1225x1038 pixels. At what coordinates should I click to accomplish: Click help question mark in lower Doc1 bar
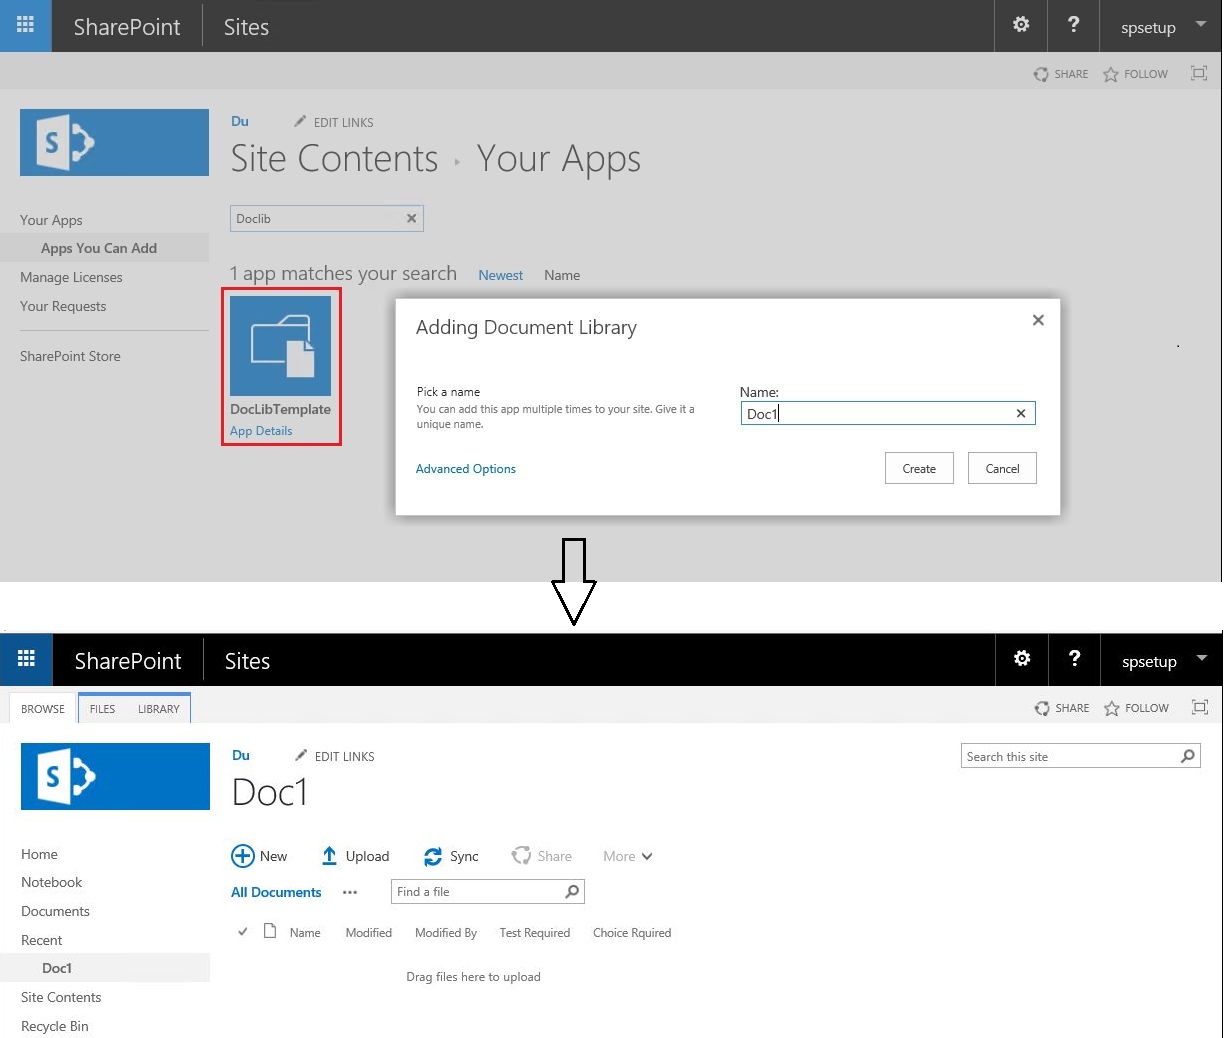point(1074,659)
